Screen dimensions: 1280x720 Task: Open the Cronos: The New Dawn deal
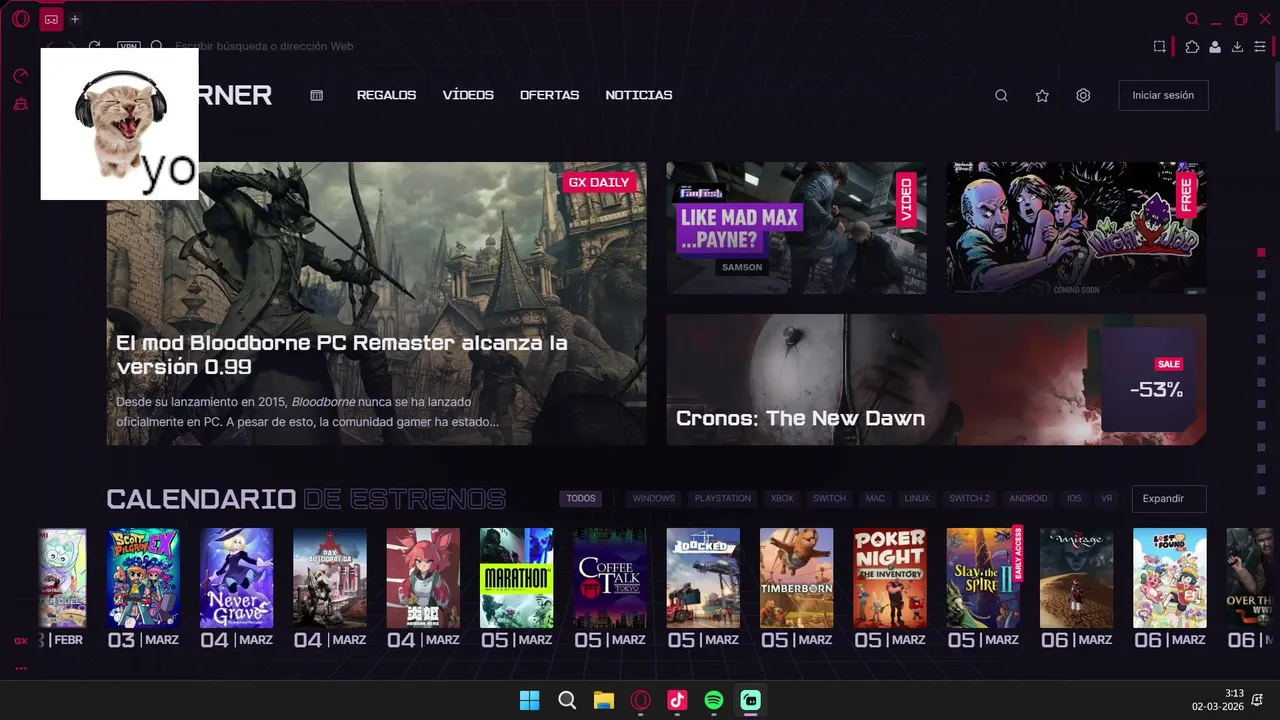(x=936, y=380)
